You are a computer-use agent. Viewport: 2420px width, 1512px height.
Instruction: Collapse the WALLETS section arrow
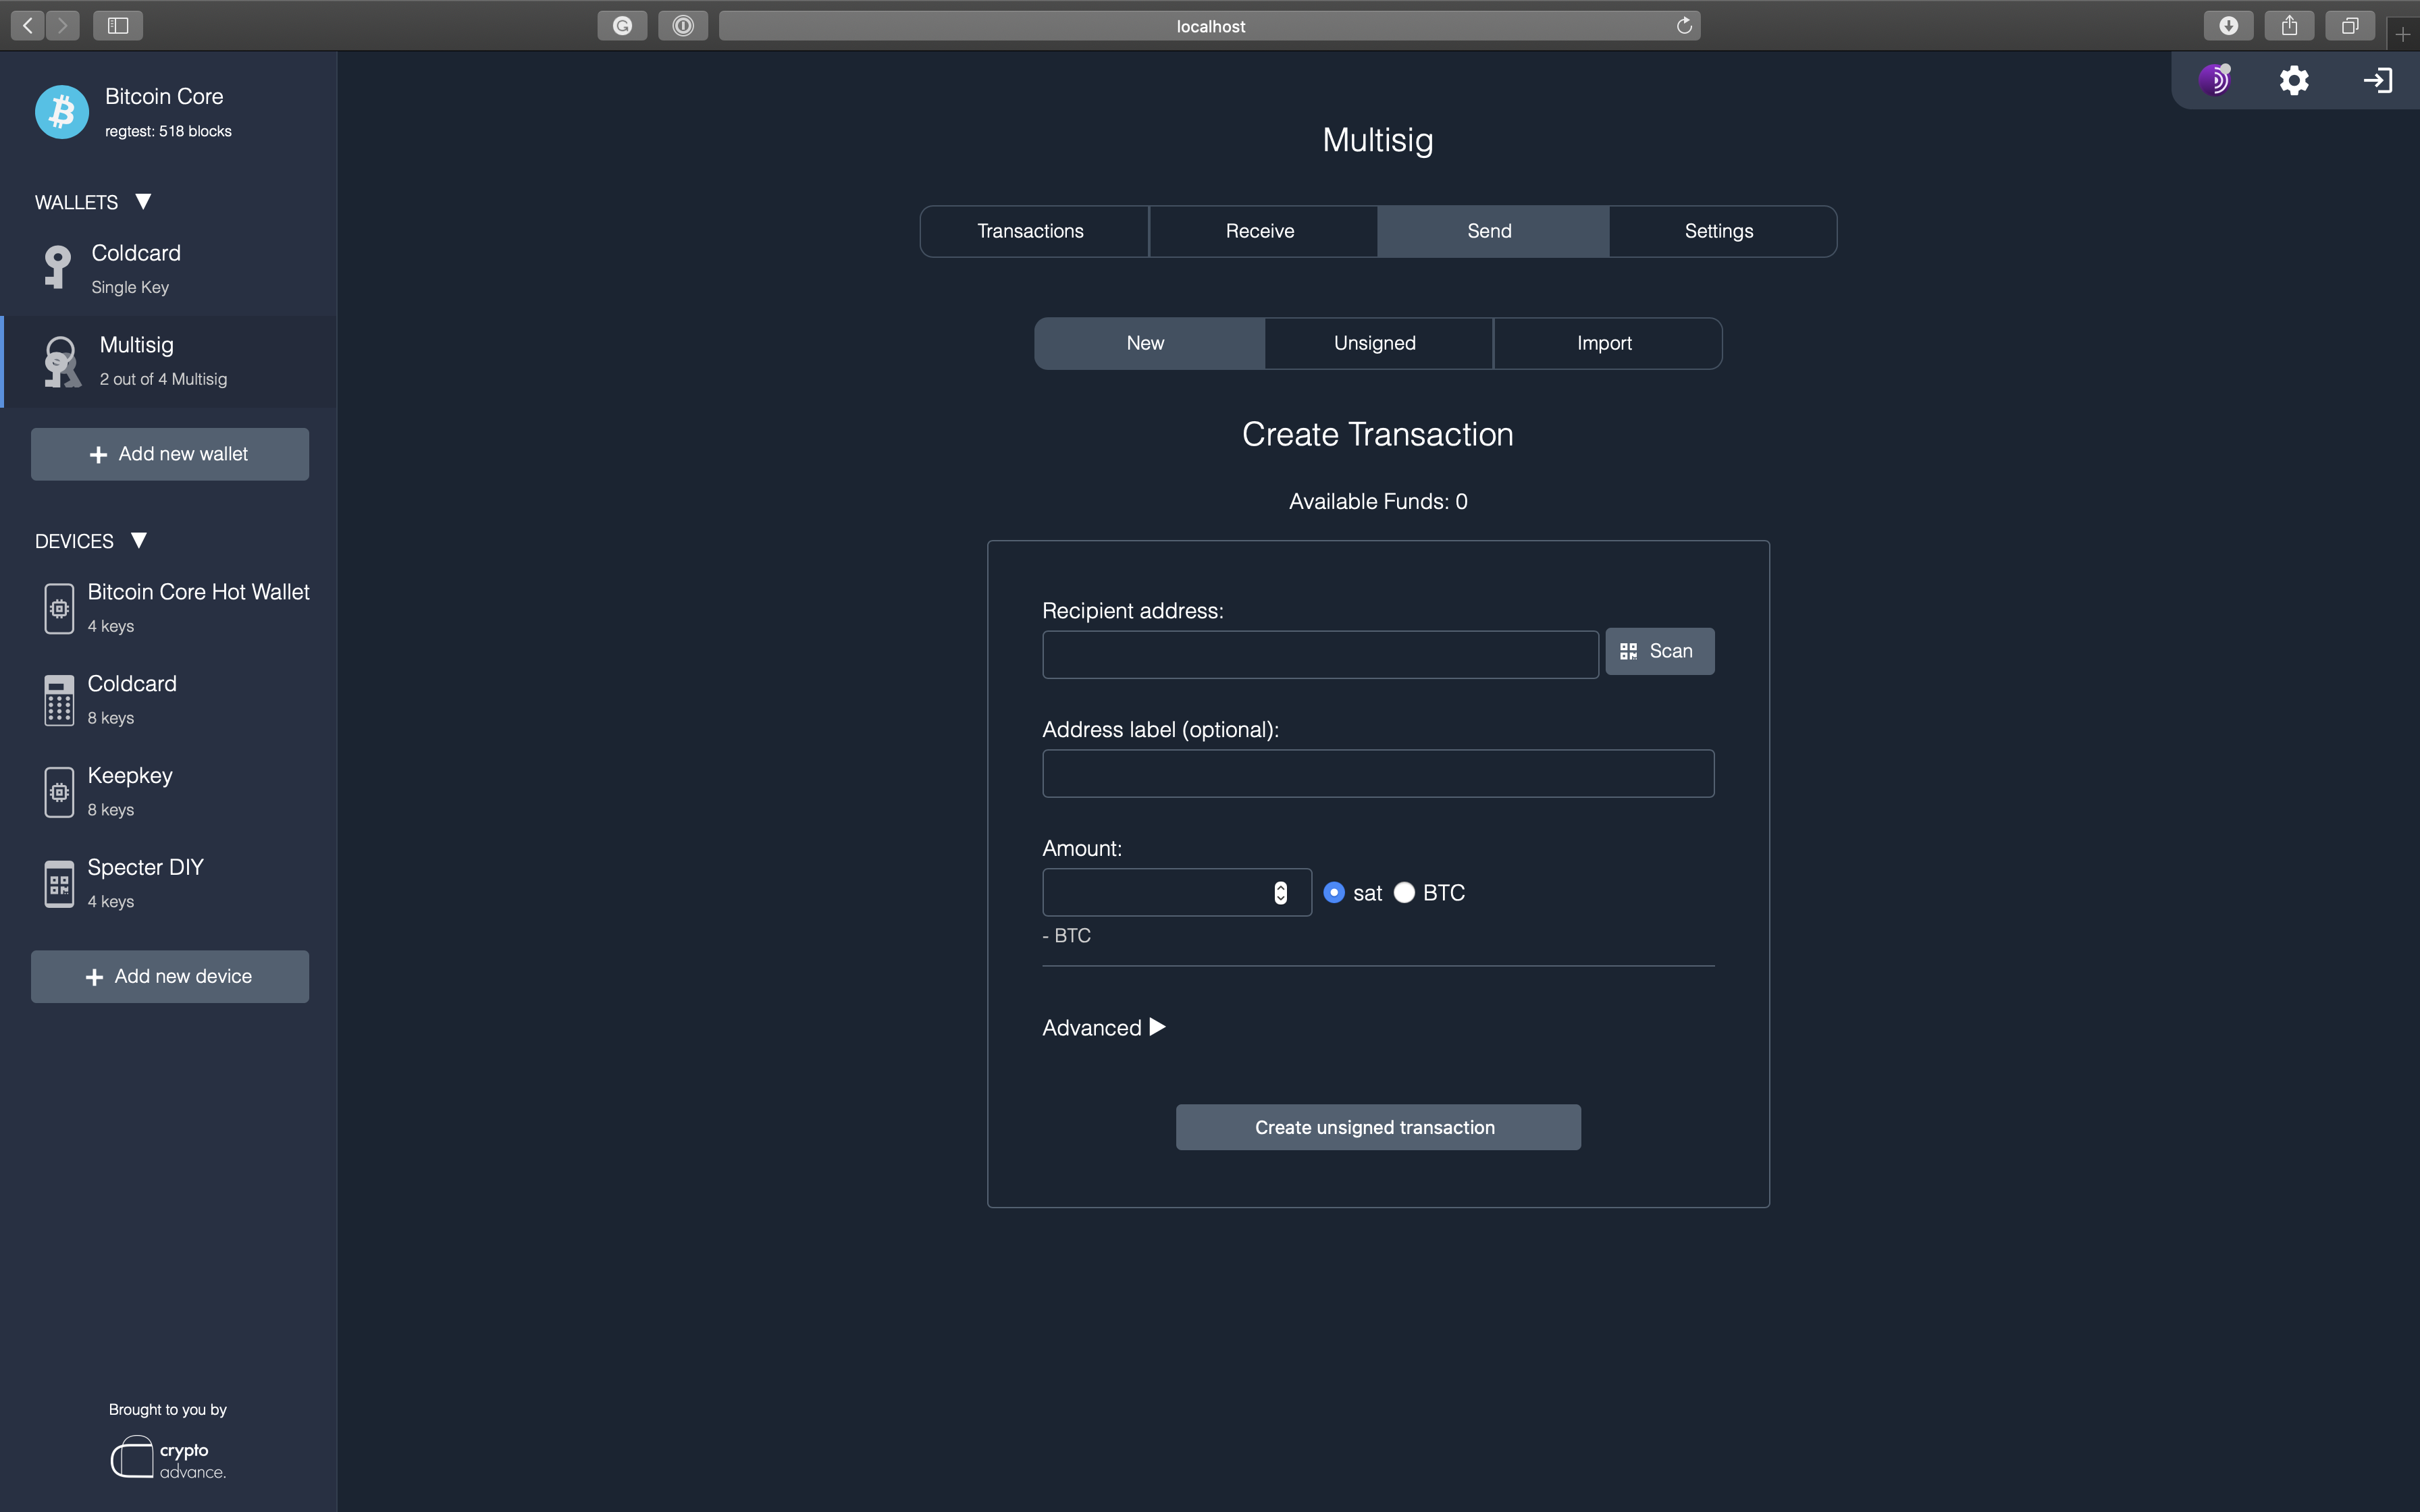click(143, 201)
